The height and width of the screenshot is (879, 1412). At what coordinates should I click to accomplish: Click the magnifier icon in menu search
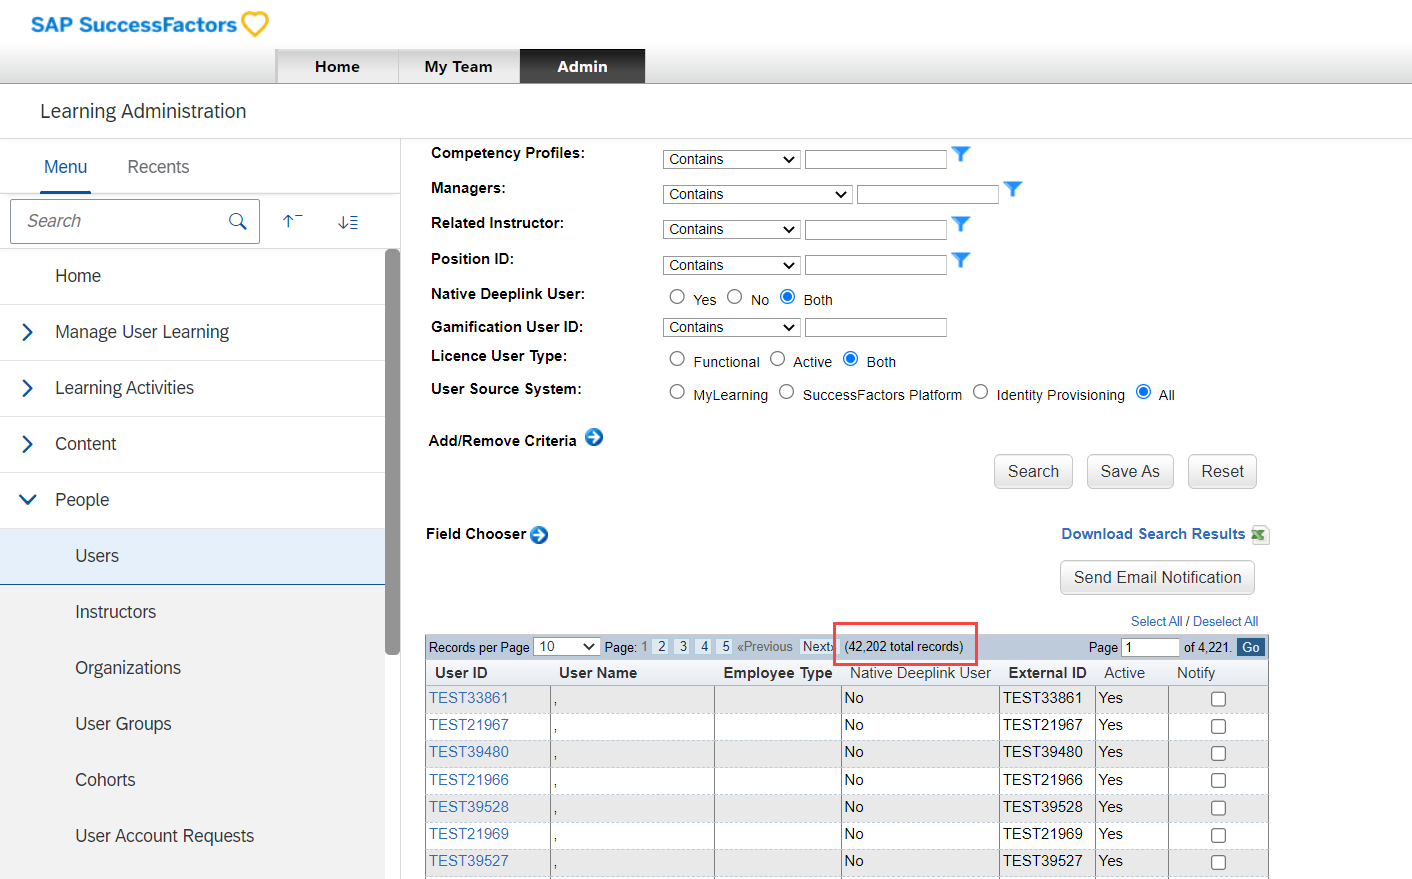[x=238, y=221]
